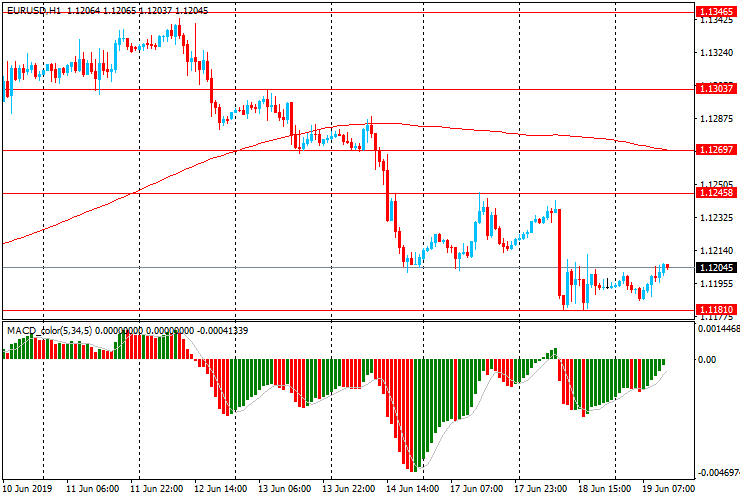Click the 1.13037 price level label
This screenshot has height=500, width=740.
(x=716, y=88)
